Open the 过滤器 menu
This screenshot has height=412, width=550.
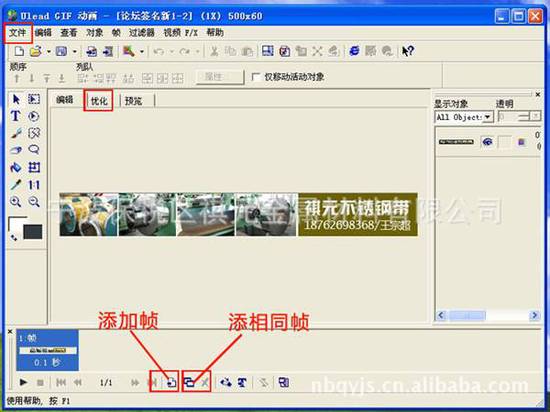[x=142, y=33]
